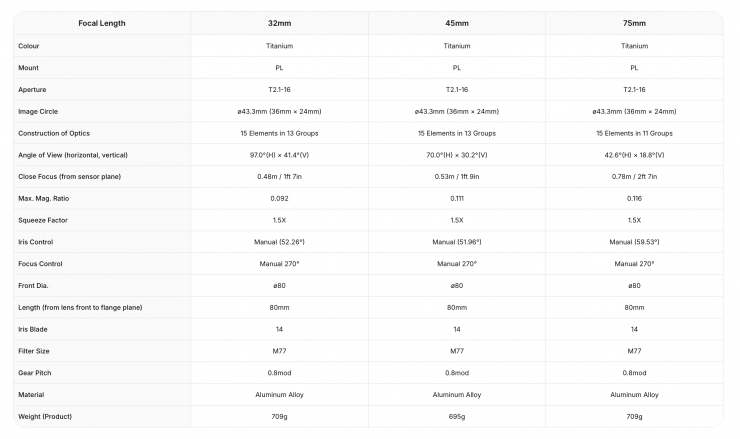Click the Manual (52.26°) iris control cell

[280, 242]
